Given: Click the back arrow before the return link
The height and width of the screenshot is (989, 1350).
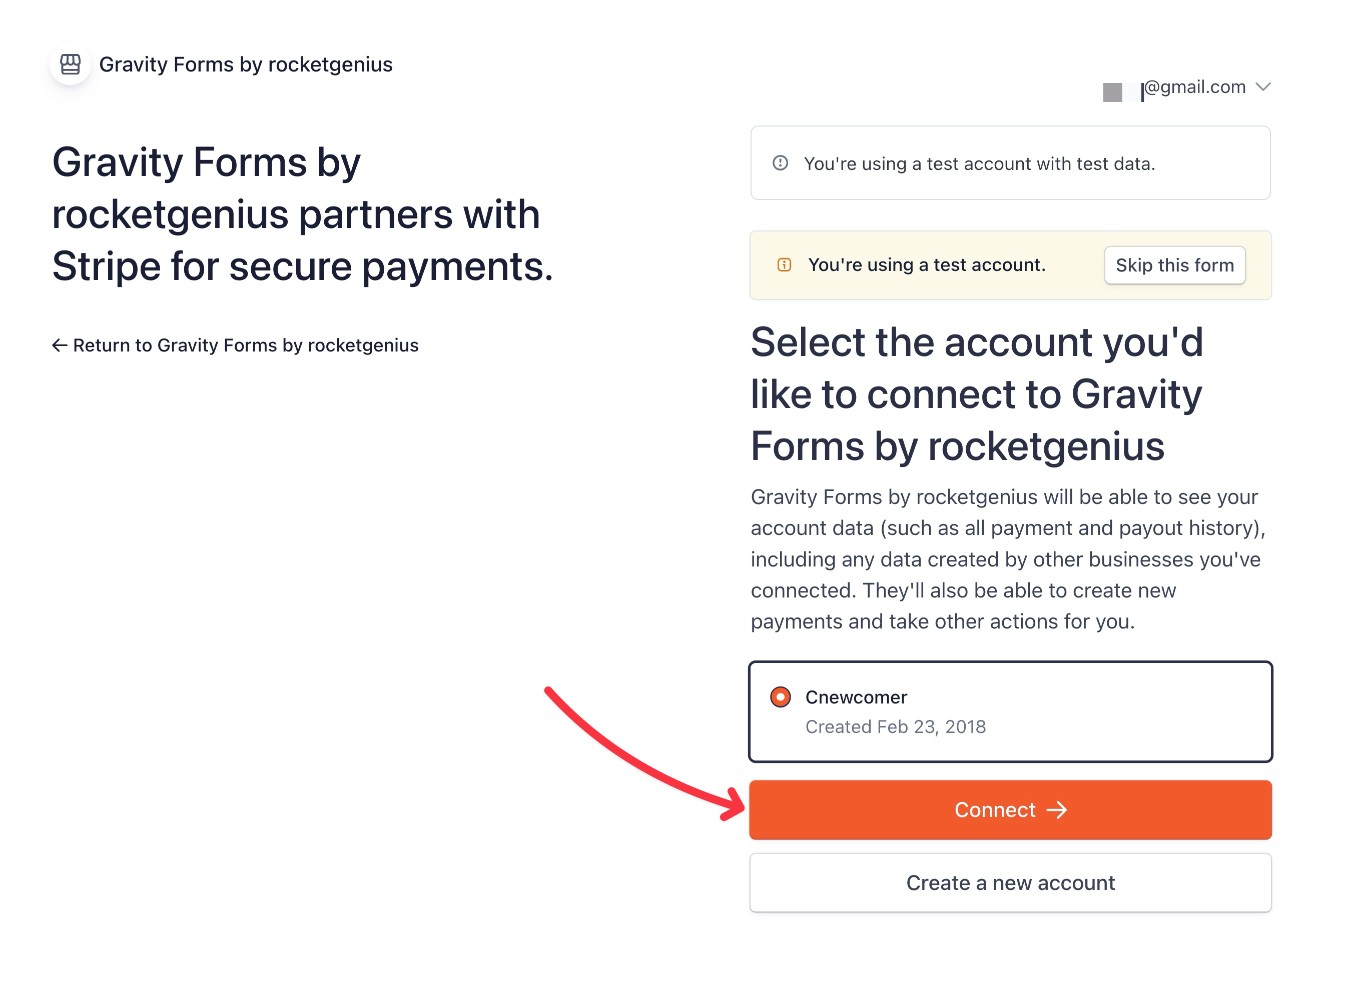Looking at the screenshot, I should (x=59, y=345).
